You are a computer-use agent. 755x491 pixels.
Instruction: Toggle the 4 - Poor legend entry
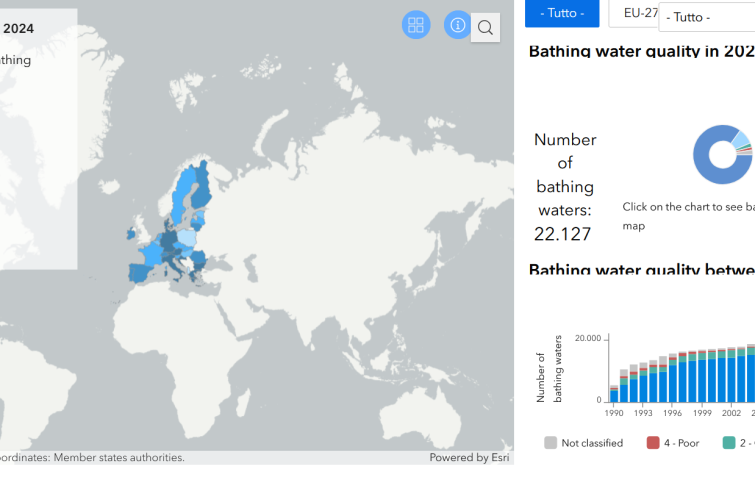click(681, 443)
